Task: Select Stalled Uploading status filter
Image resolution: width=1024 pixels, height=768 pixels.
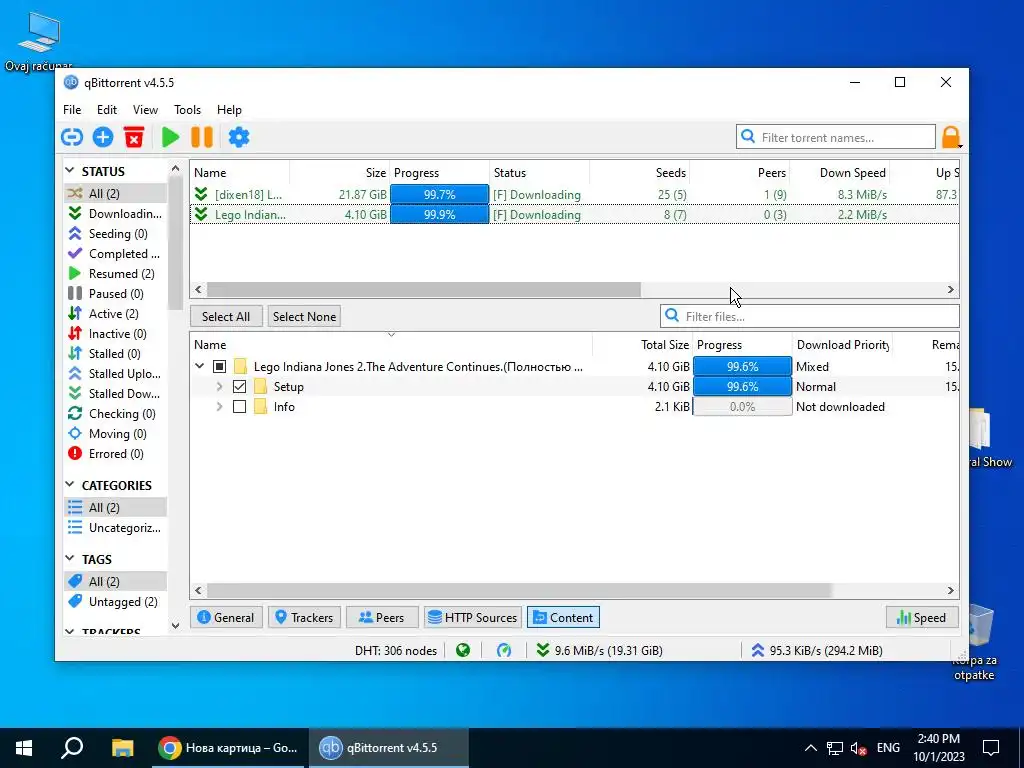Action: 115,374
